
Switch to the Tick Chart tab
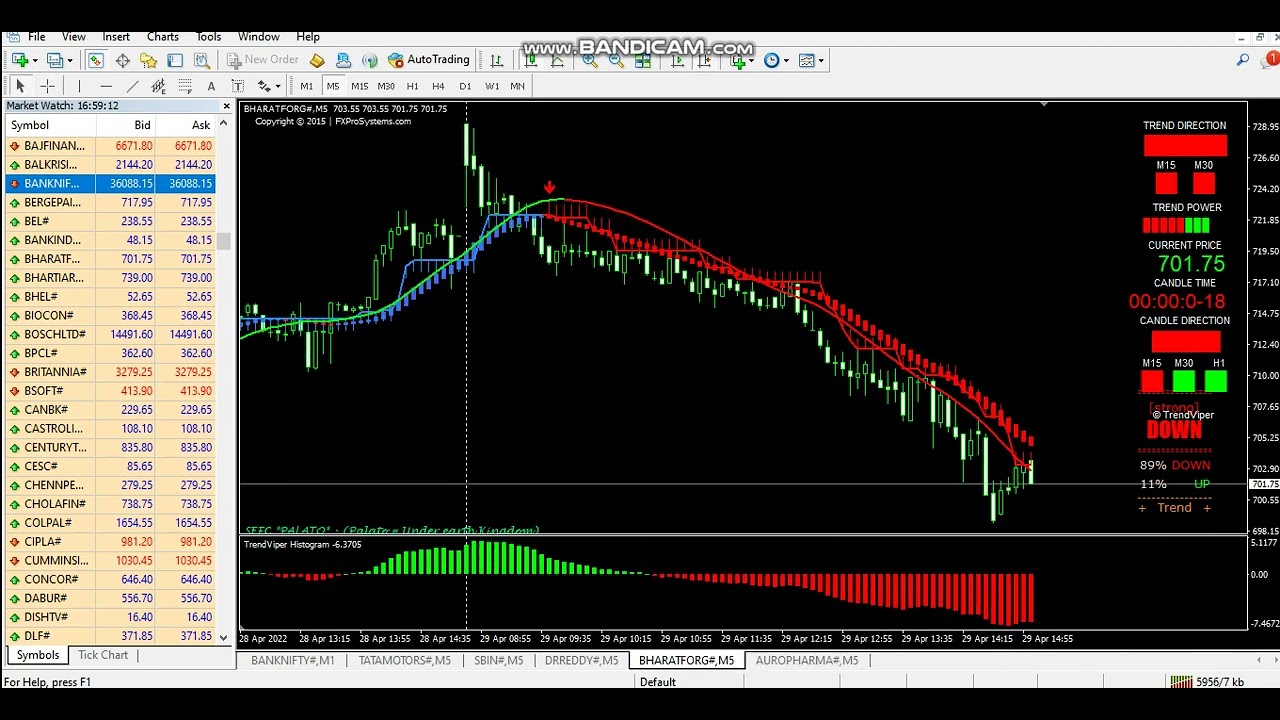pos(103,655)
